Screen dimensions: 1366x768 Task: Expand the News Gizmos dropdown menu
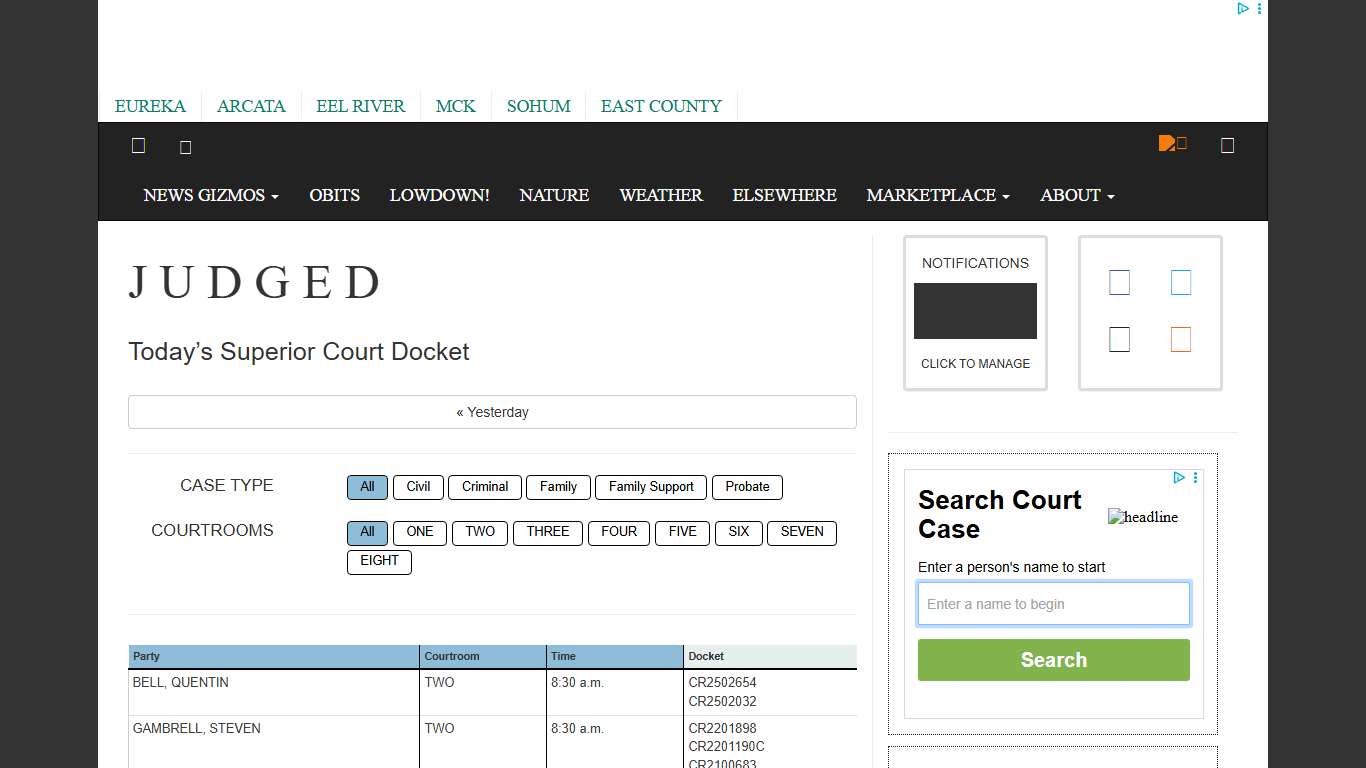(x=210, y=195)
